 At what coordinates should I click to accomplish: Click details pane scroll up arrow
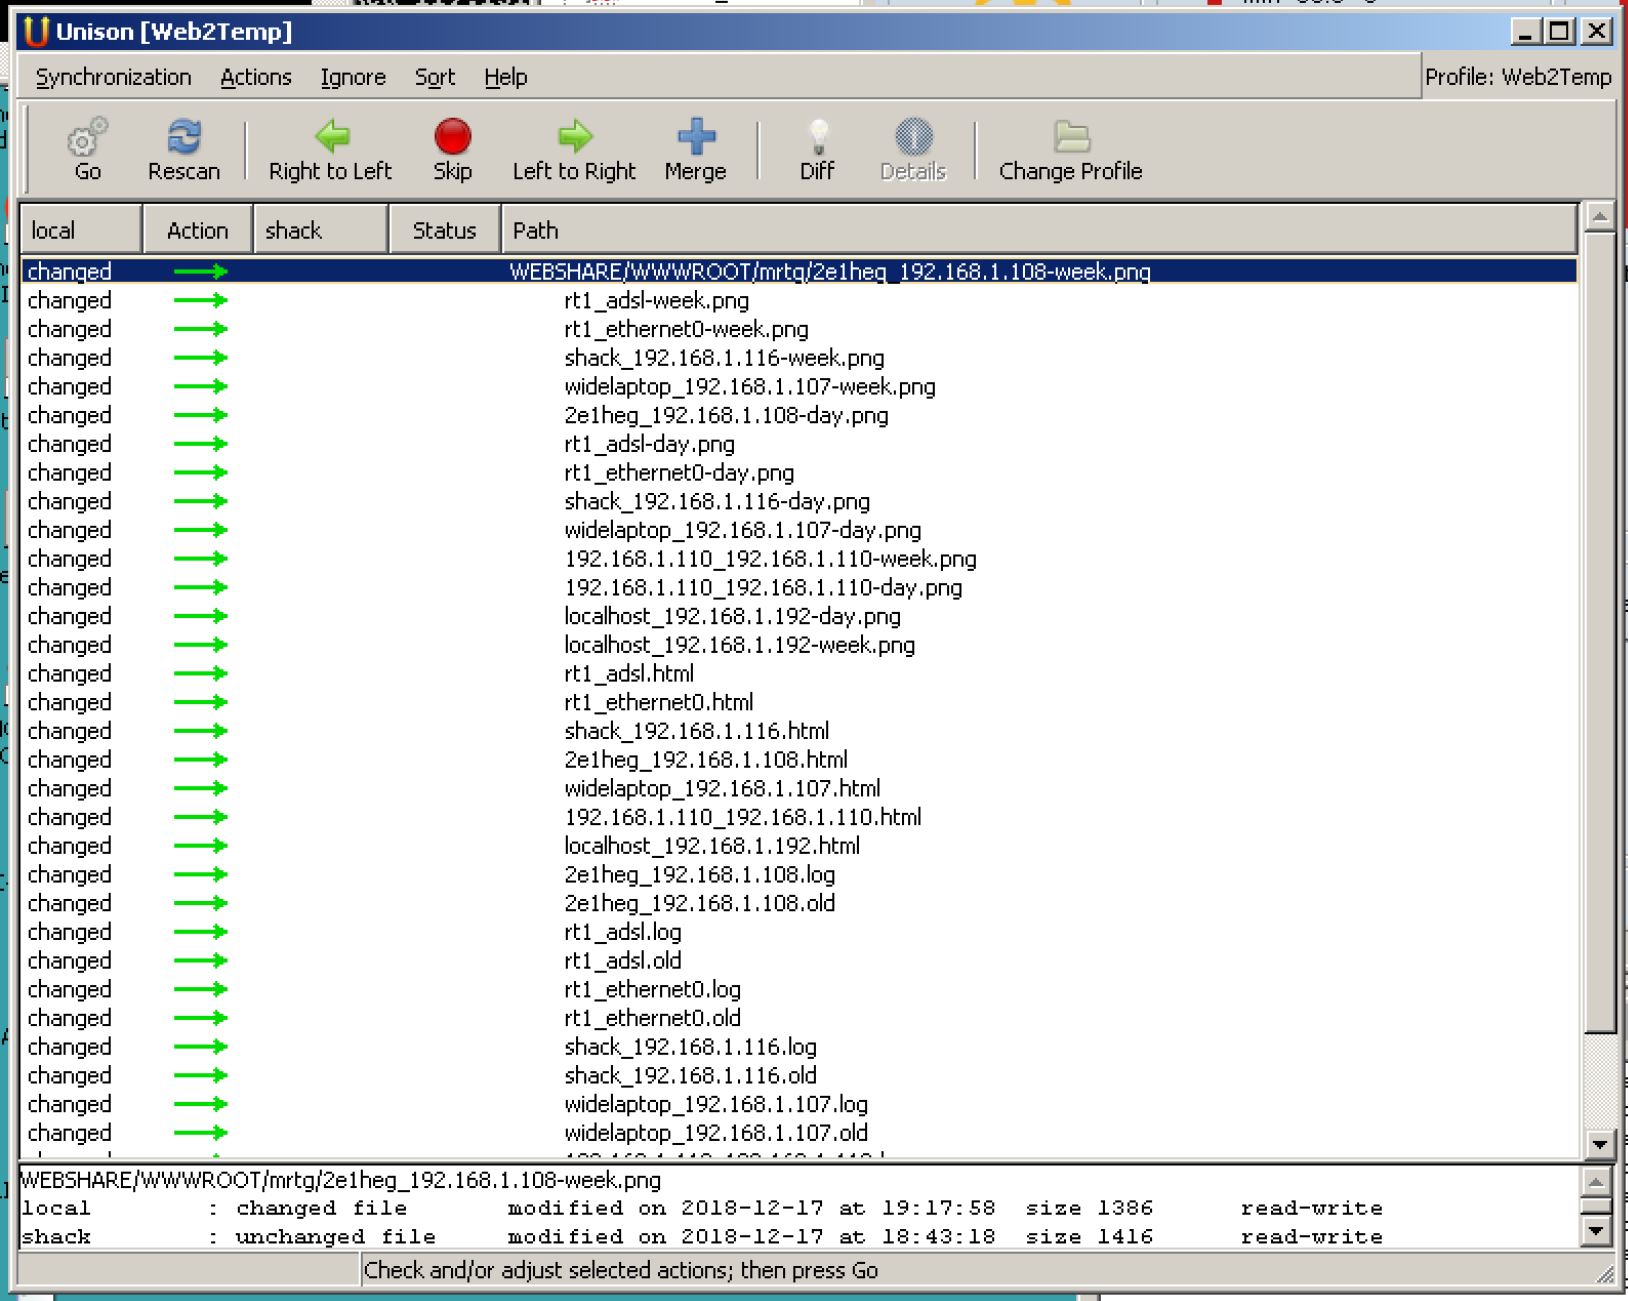pos(1596,1183)
